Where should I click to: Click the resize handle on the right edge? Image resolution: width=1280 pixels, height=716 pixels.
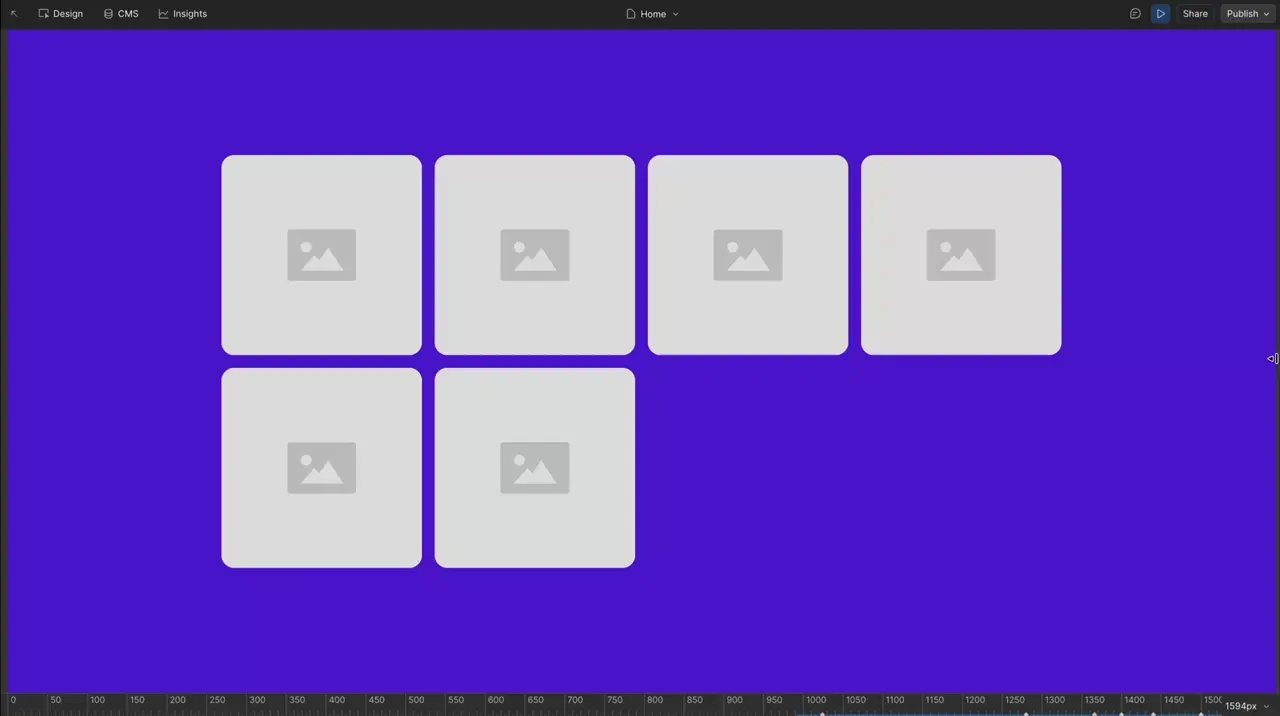point(1272,359)
